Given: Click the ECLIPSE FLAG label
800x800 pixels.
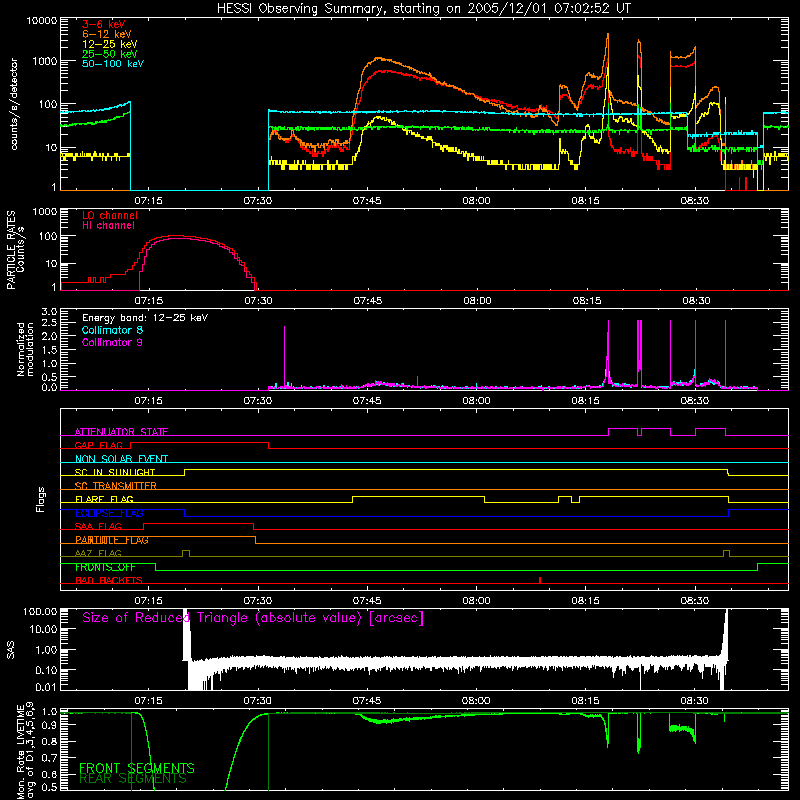Looking at the screenshot, I should pyautogui.click(x=109, y=513).
